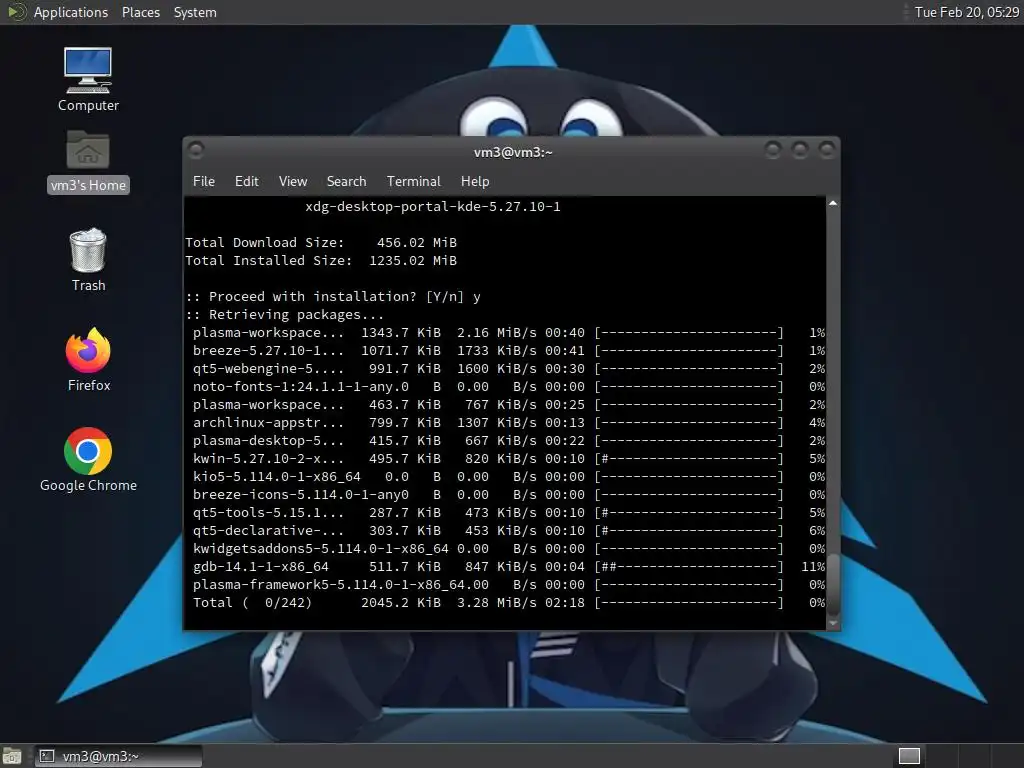Click the 'Total ( 0/242)' summary row
This screenshot has width=1024, height=768.
coord(509,603)
